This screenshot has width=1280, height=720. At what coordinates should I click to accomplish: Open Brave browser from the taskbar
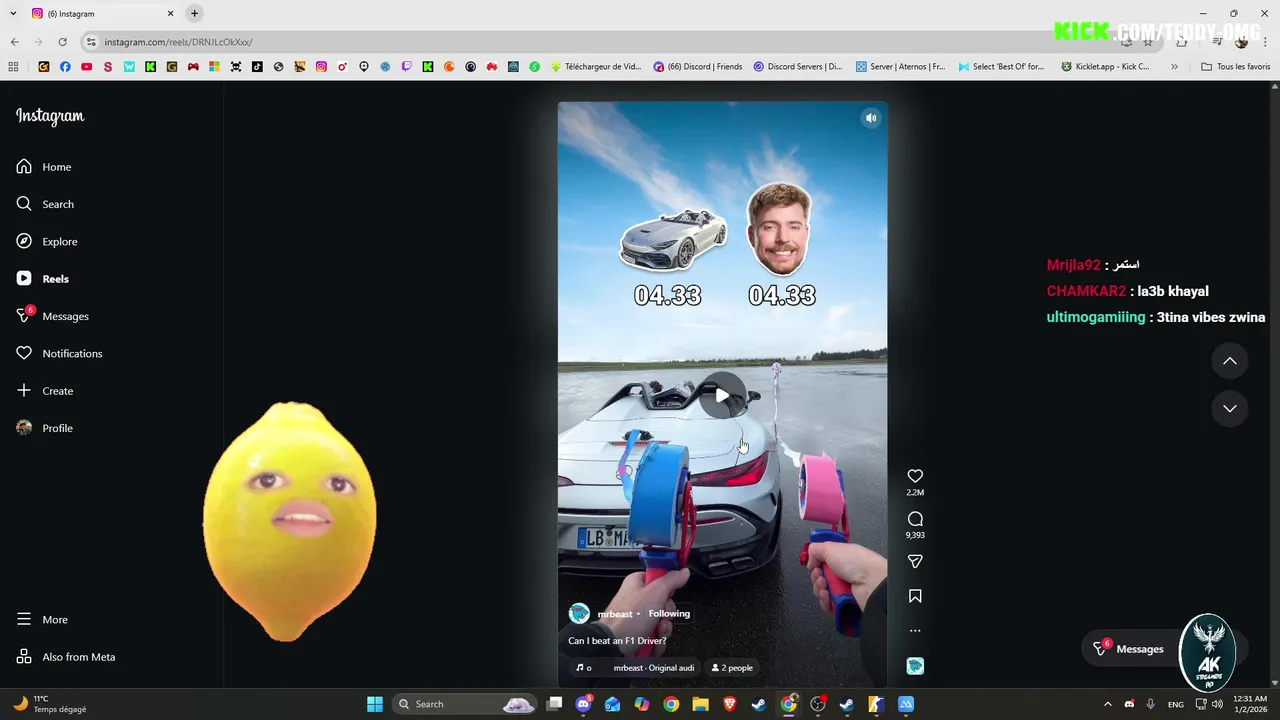pos(730,704)
